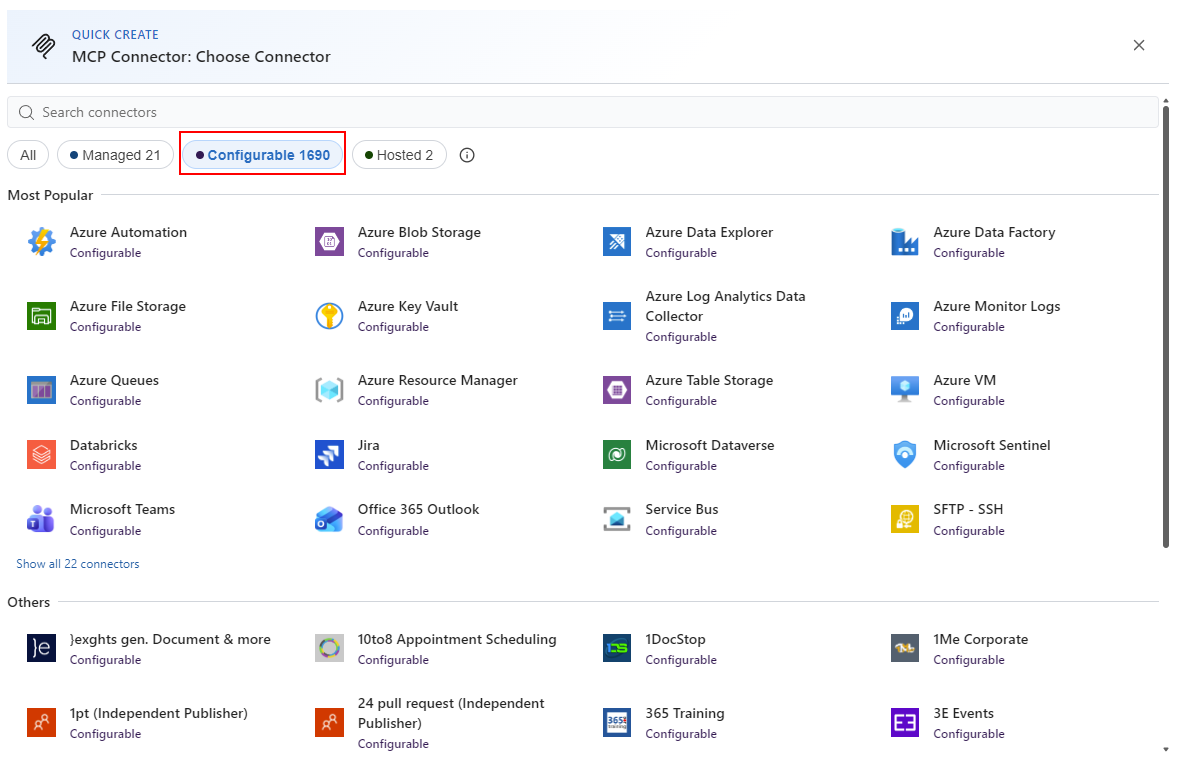Choose the Azure VM monitor icon

905,390
